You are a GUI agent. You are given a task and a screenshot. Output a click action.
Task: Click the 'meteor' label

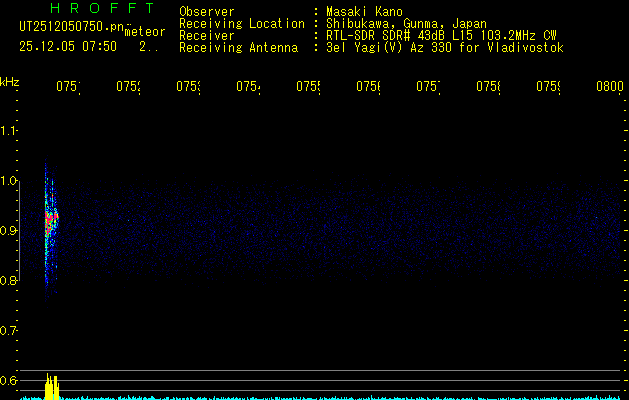[145, 32]
